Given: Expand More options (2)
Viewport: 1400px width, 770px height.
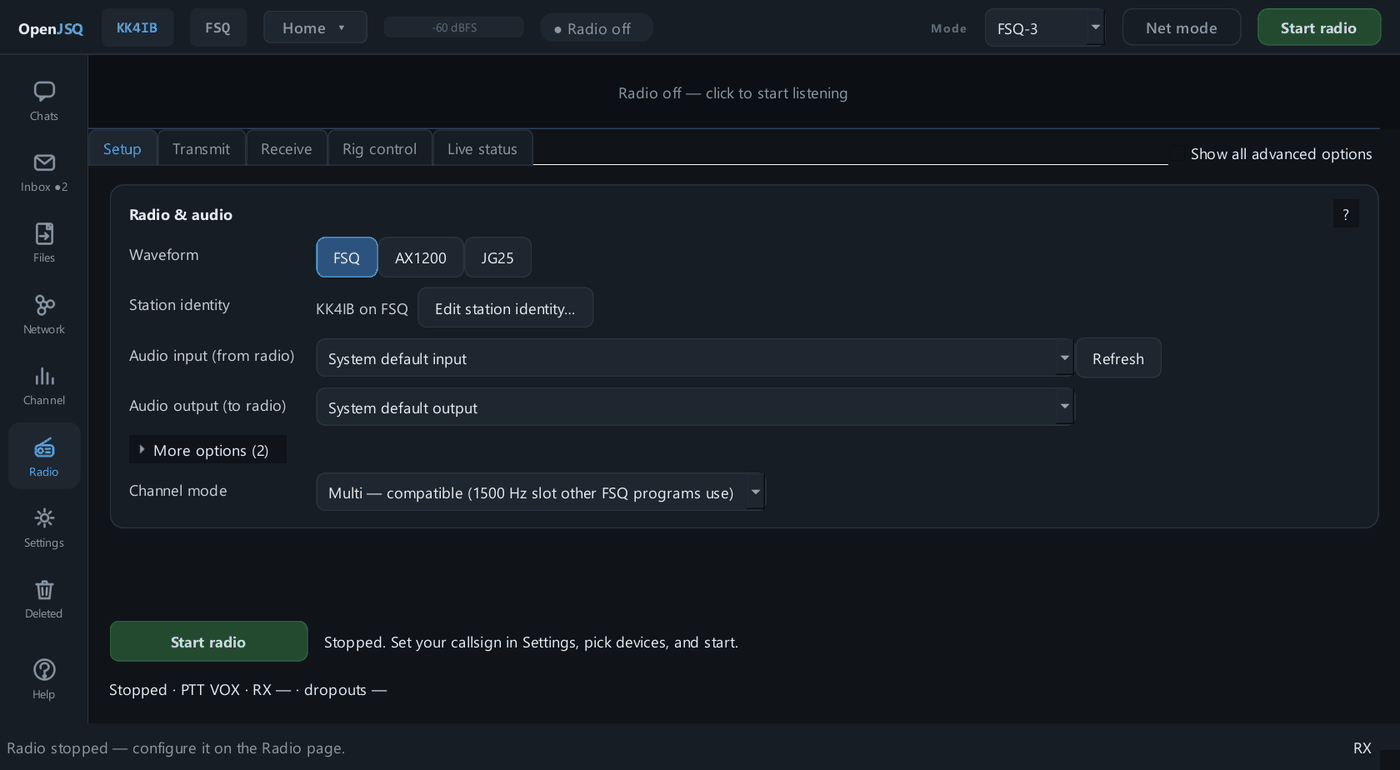Looking at the screenshot, I should 208,450.
